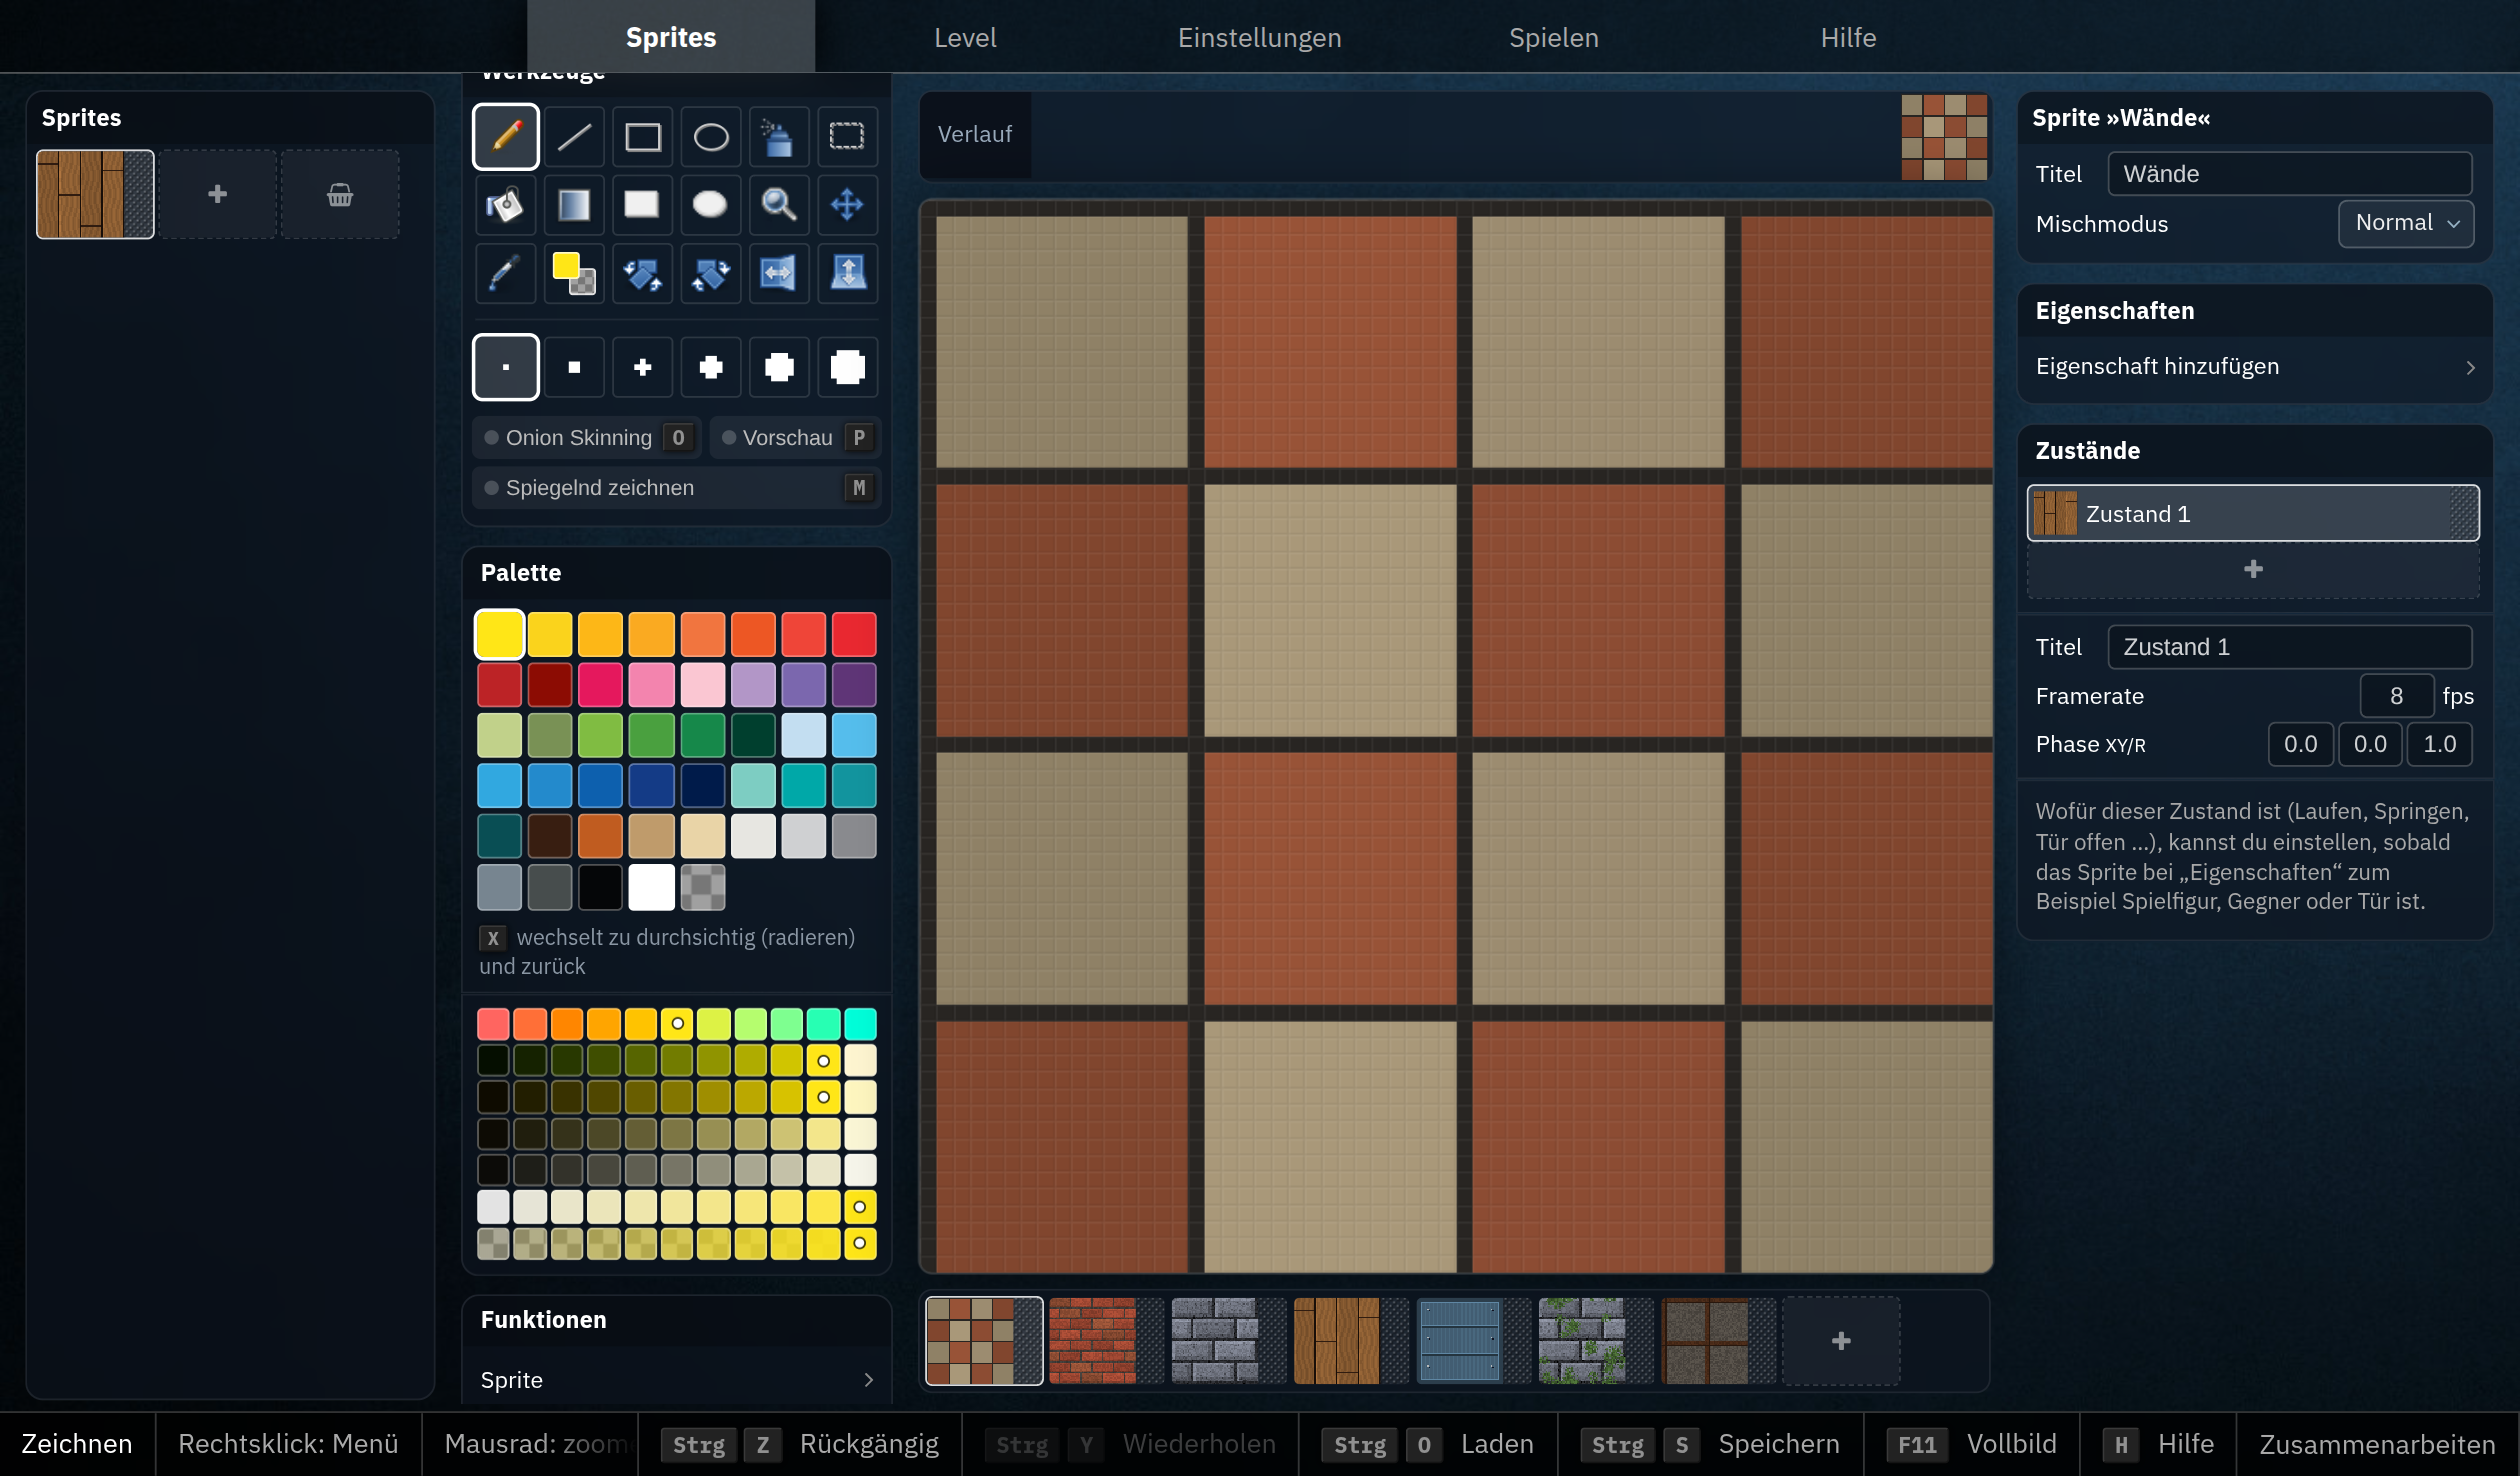Select the filled rectangle tool
The height and width of the screenshot is (1476, 2520).
pyautogui.click(x=642, y=205)
